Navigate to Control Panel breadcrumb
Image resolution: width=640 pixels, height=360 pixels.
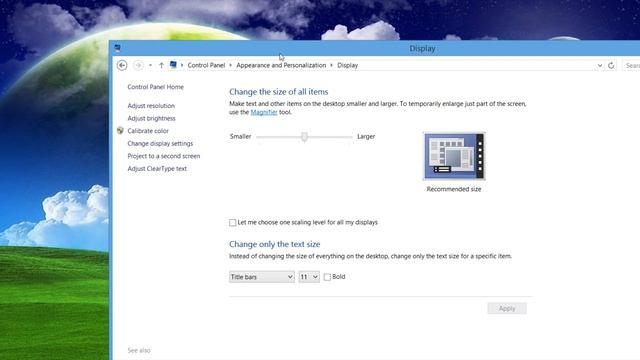pyautogui.click(x=206, y=65)
